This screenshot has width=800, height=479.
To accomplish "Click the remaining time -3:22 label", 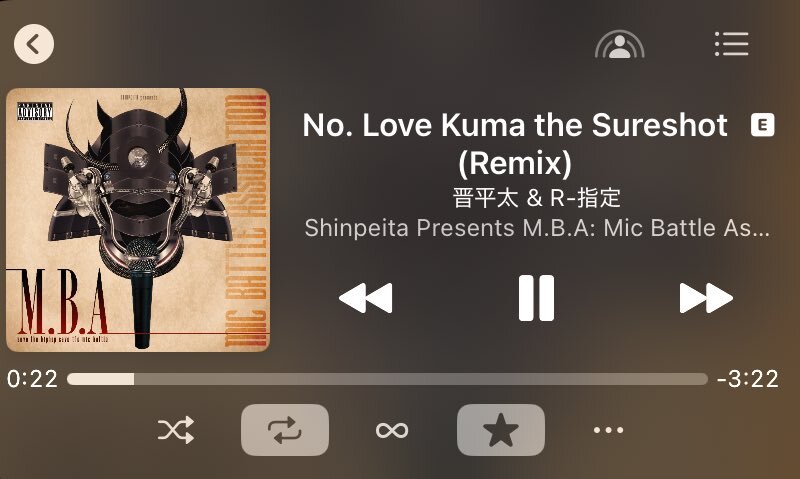I will [747, 379].
